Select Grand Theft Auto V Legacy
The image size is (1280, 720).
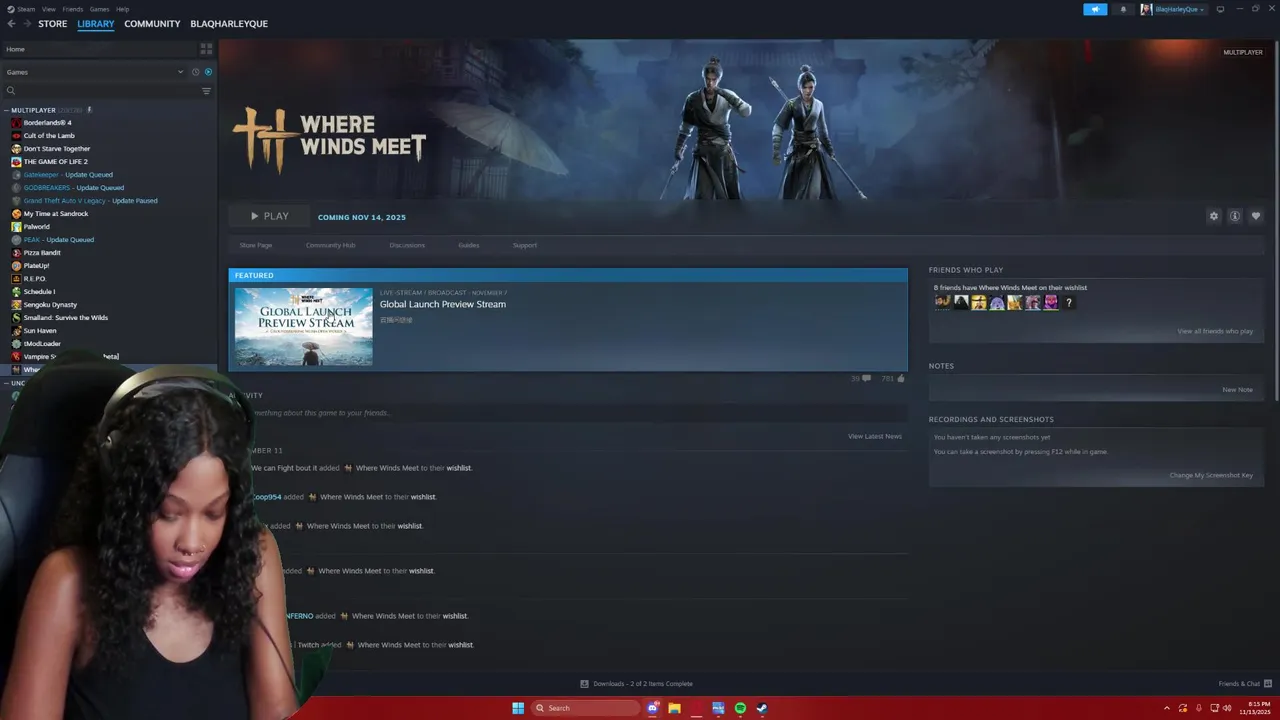[x=90, y=201]
